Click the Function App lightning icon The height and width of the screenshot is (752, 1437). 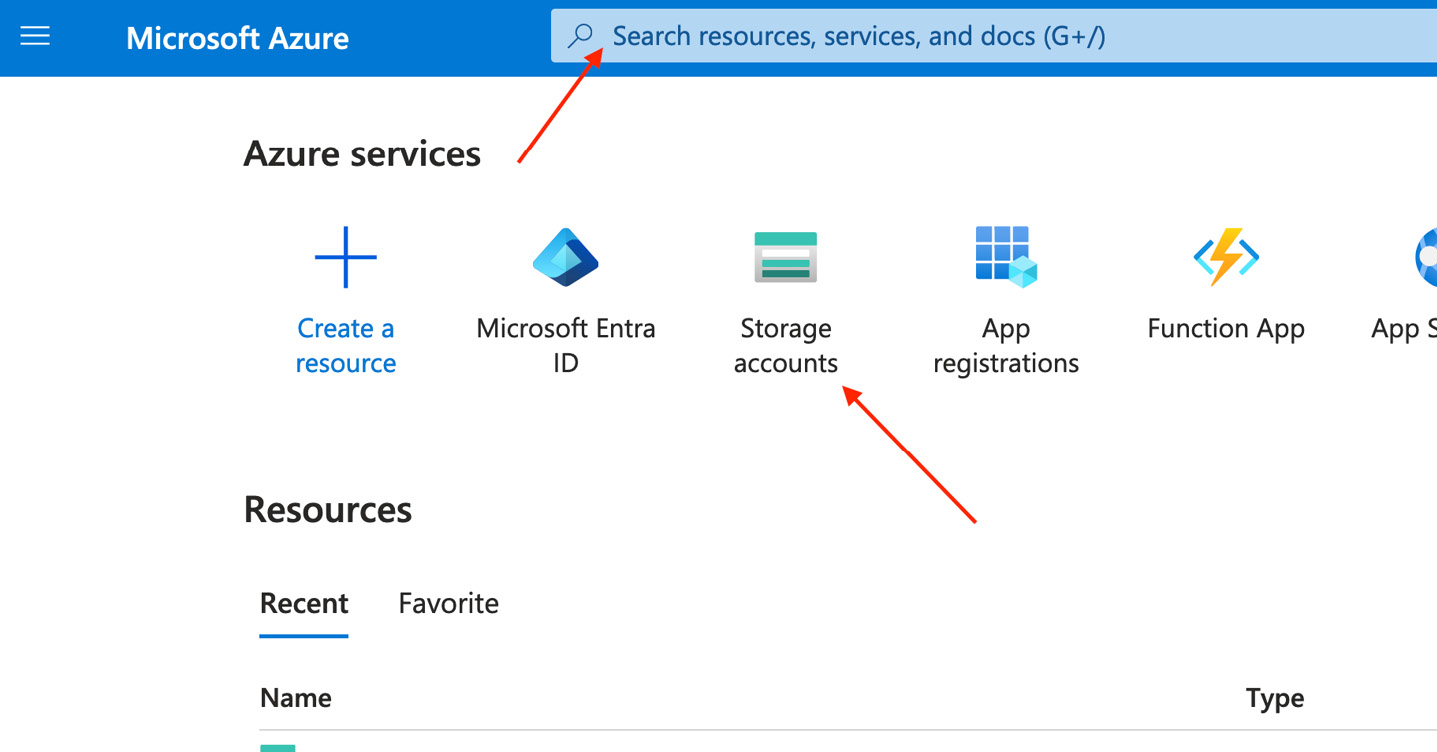click(x=1226, y=257)
